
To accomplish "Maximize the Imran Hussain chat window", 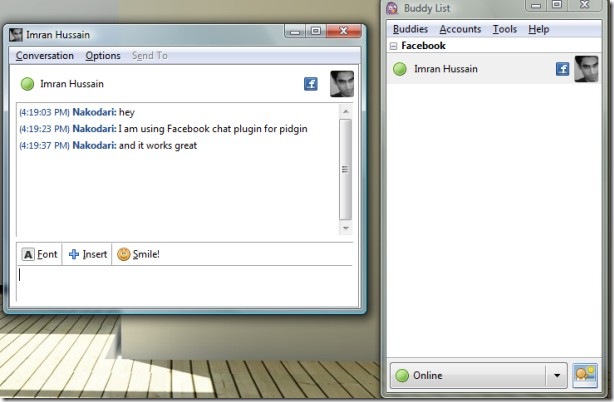I will click(316, 31).
